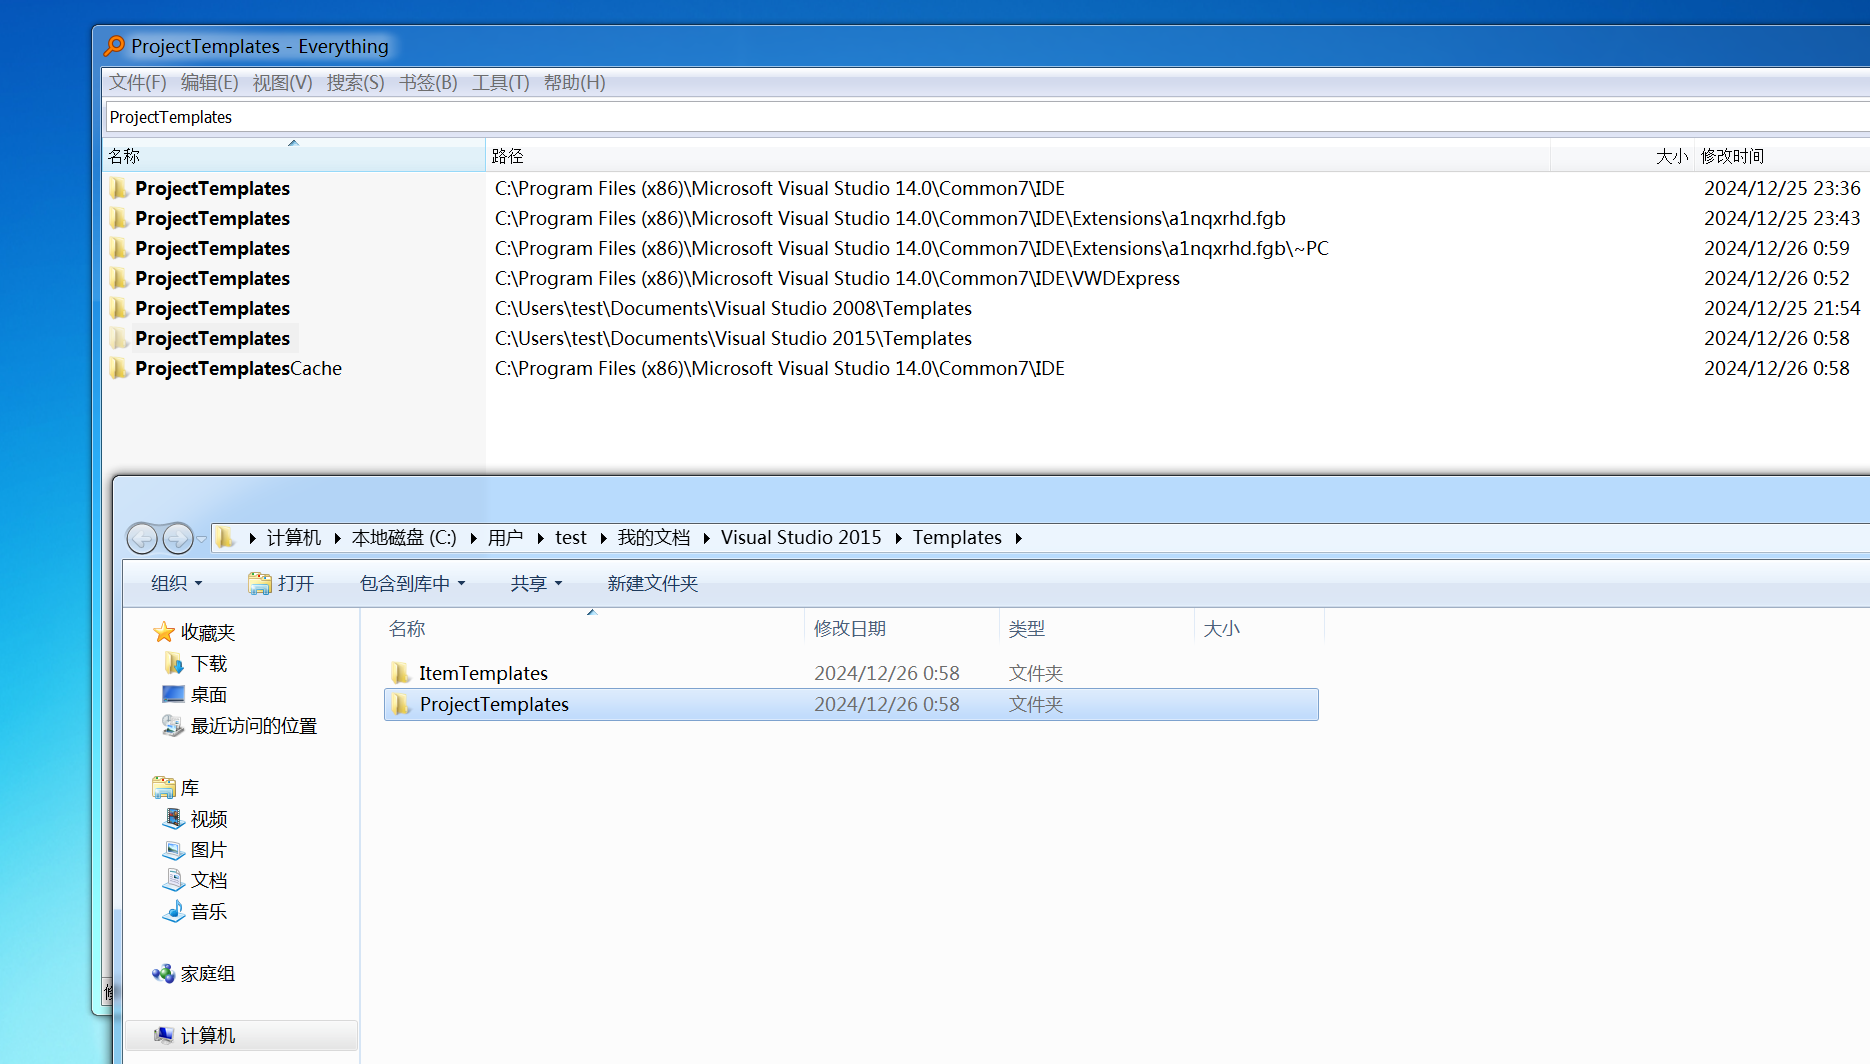Click folder icon of Everything's Visual Studio 2015 row
1870x1064 pixels.
click(120, 338)
